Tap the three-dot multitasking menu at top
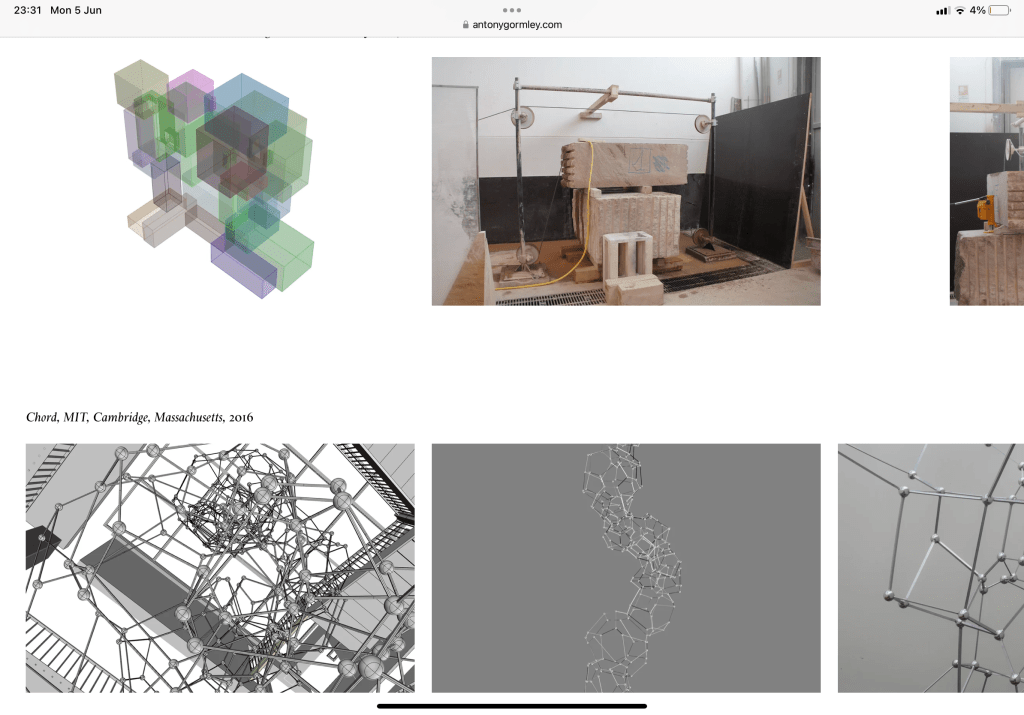 pyautogui.click(x=512, y=10)
